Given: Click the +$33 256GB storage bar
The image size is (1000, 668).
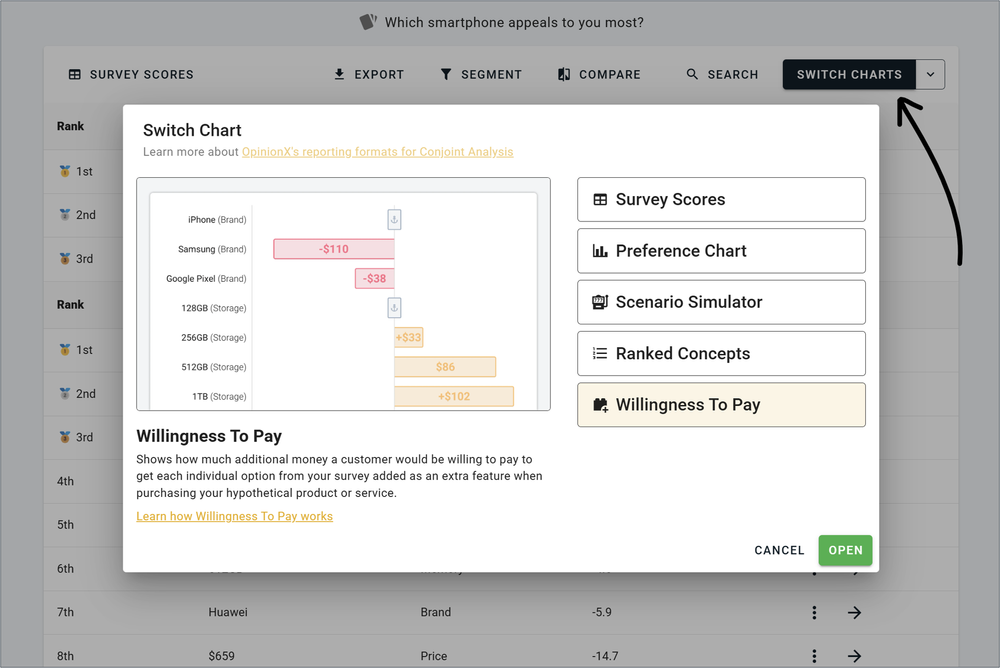Looking at the screenshot, I should coord(409,338).
